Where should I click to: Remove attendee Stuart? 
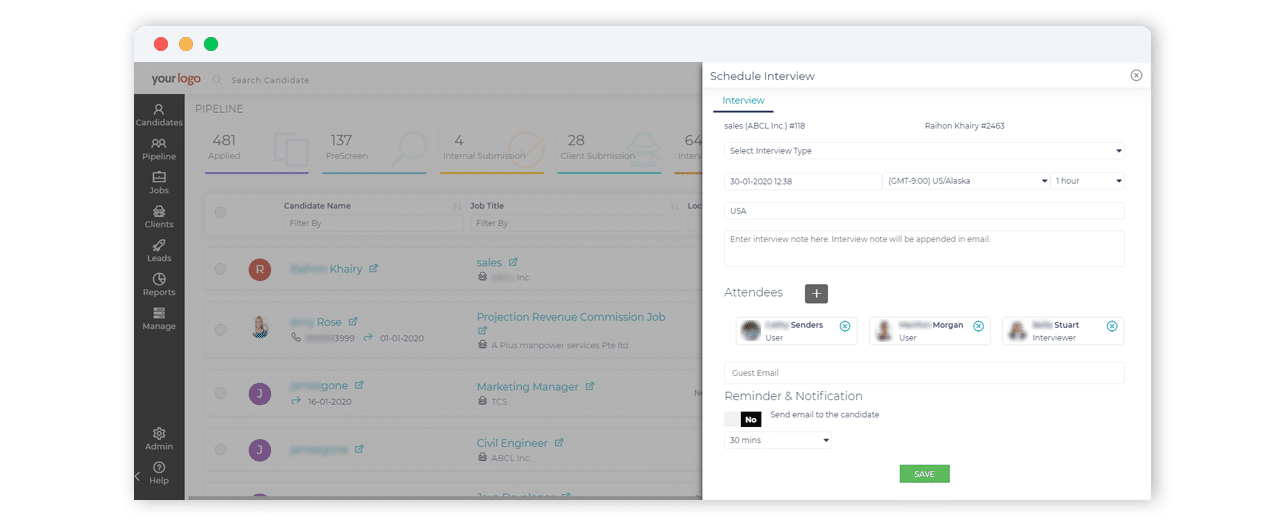tap(1112, 326)
